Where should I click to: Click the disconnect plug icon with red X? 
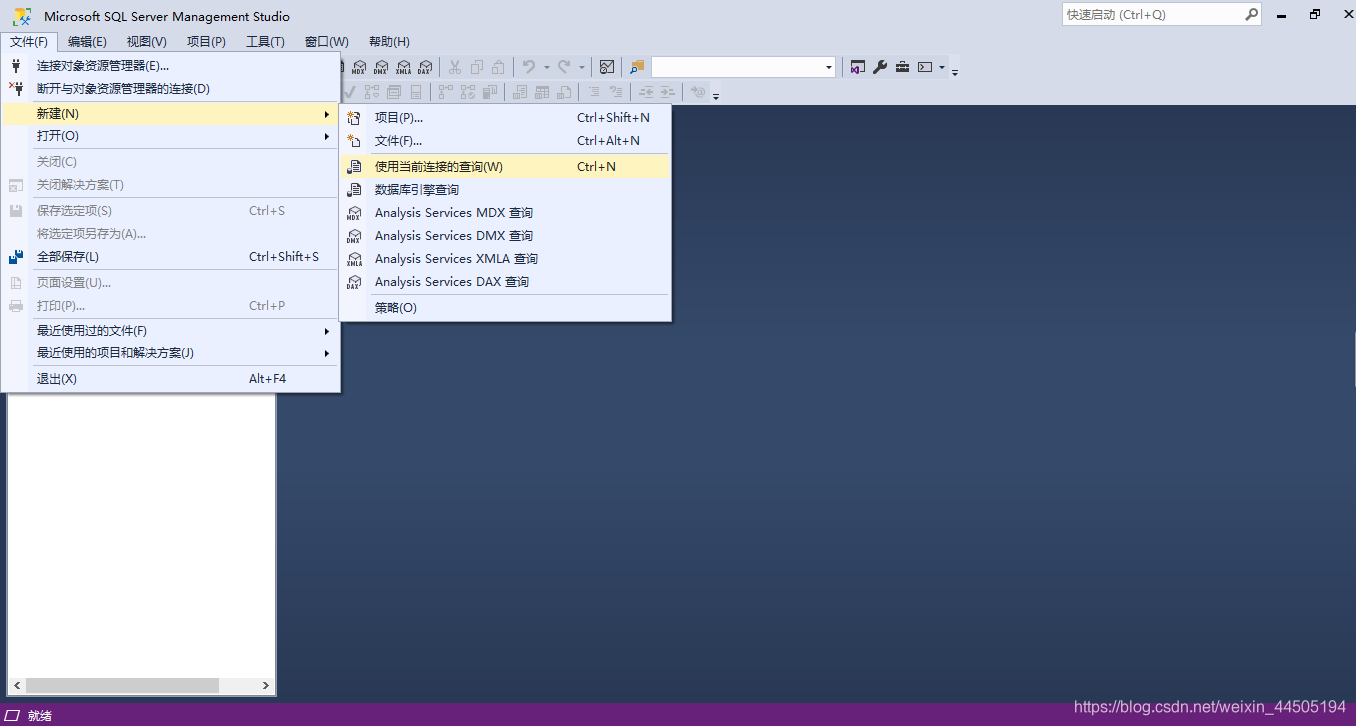point(15,88)
